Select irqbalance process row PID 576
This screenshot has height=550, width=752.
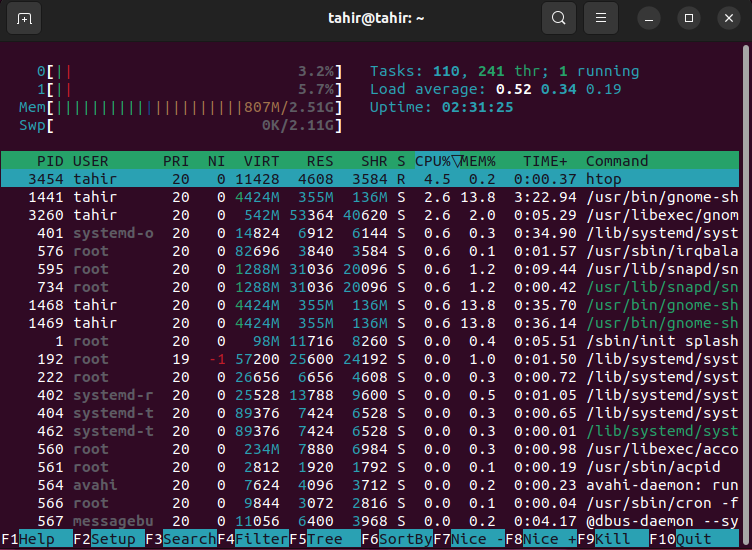coord(370,251)
